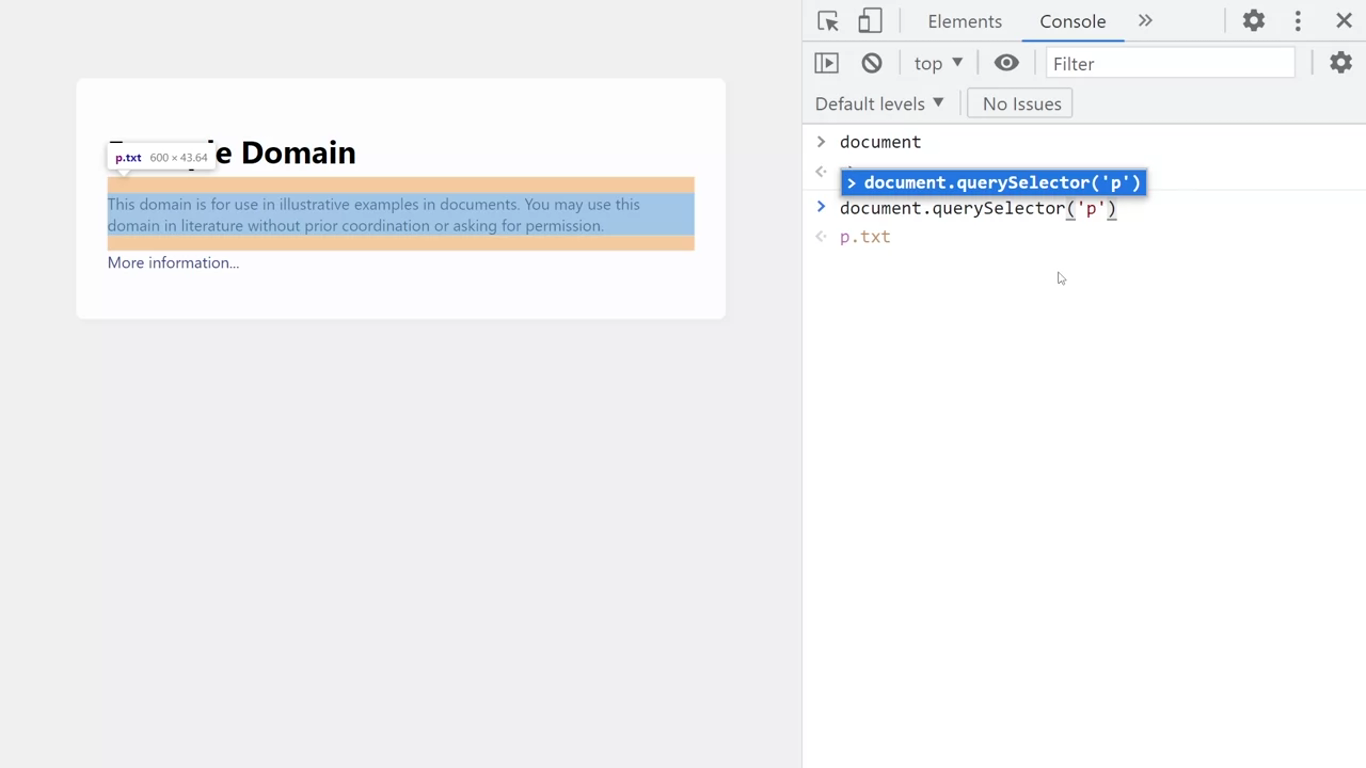Open the top JavaScript context dropdown
Image resolution: width=1366 pixels, height=768 pixels.
point(938,63)
